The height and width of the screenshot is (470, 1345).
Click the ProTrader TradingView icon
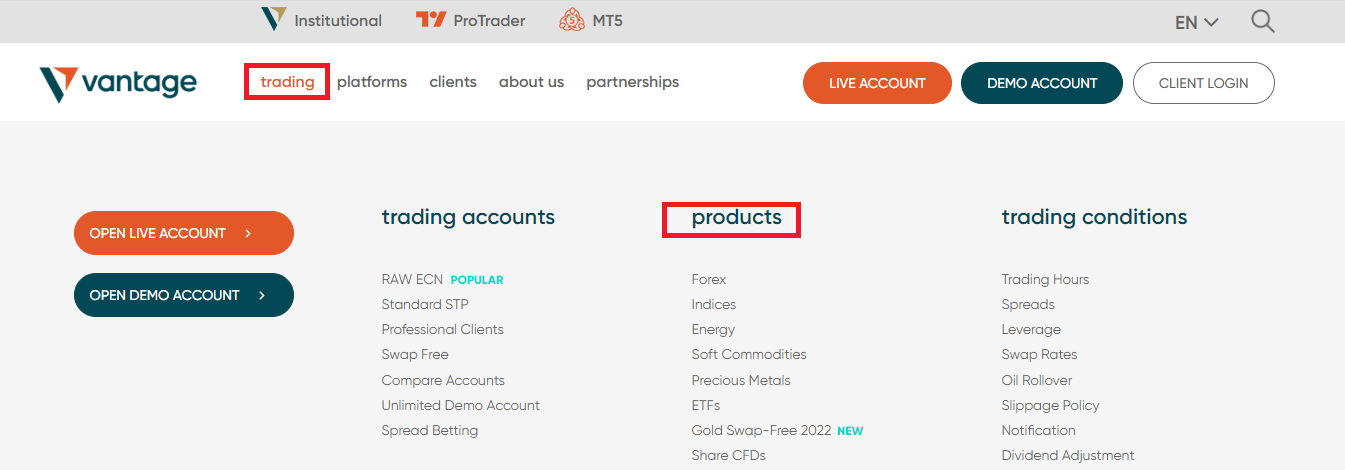(431, 20)
